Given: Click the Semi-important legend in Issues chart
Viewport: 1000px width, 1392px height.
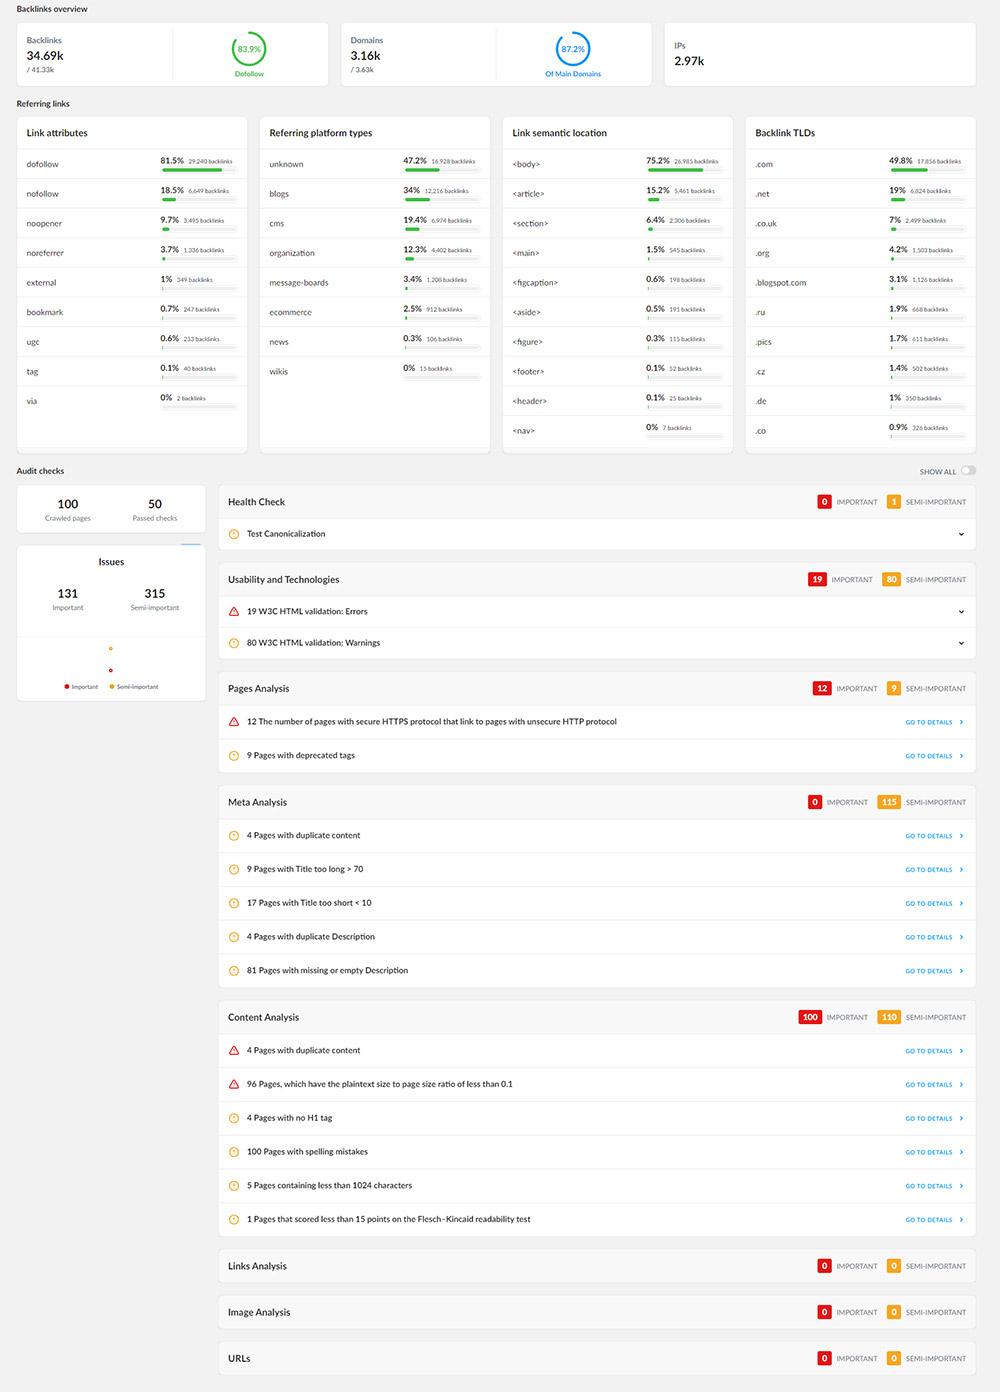Looking at the screenshot, I should [134, 687].
